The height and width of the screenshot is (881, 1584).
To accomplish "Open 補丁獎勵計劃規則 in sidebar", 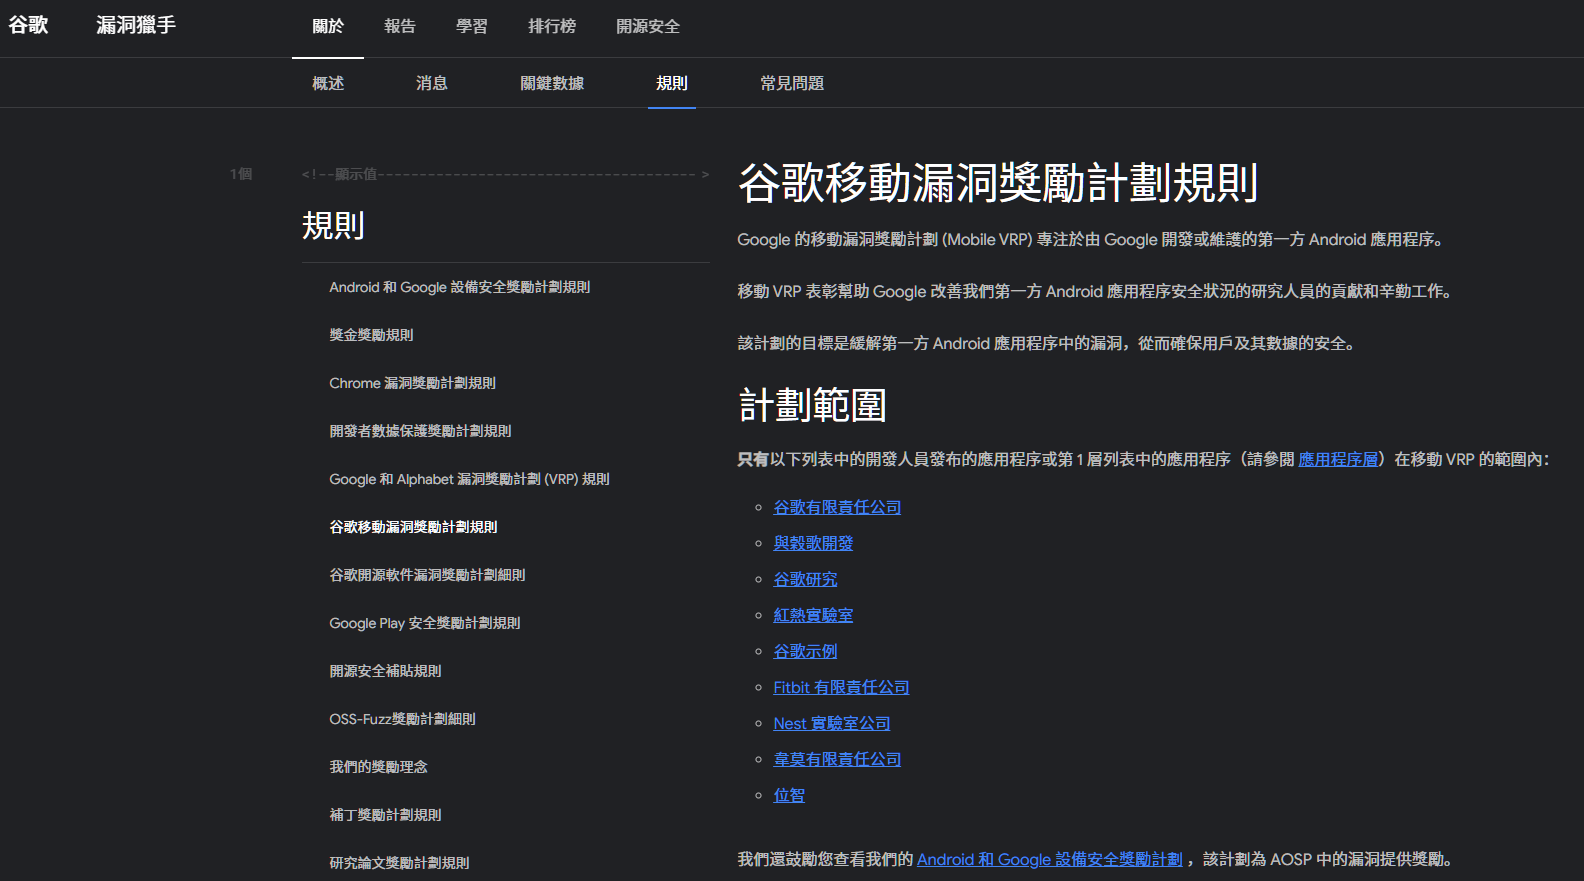I will pos(385,815).
